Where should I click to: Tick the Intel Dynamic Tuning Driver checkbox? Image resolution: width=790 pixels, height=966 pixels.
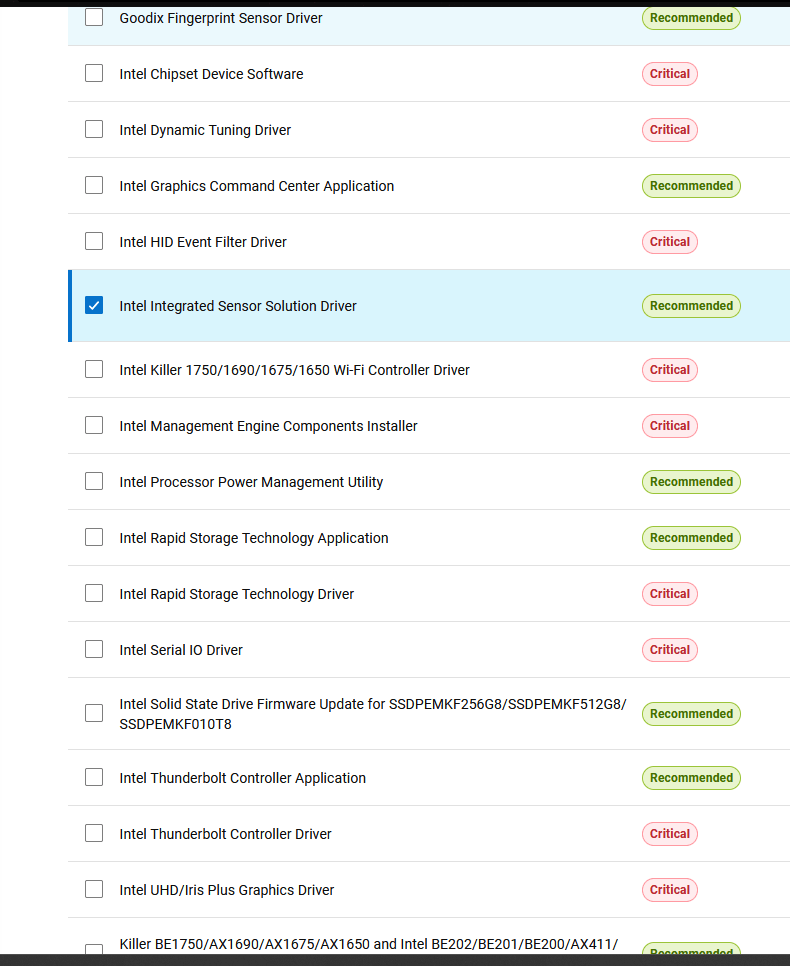pos(94,129)
